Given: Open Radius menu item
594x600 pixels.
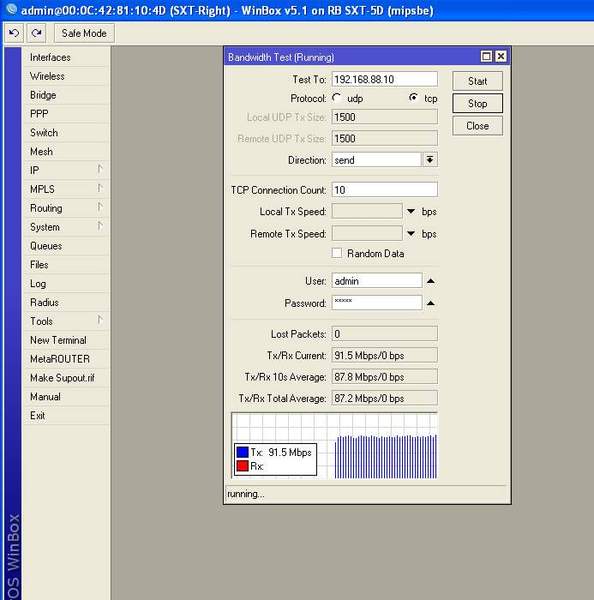Looking at the screenshot, I should [67, 302].
